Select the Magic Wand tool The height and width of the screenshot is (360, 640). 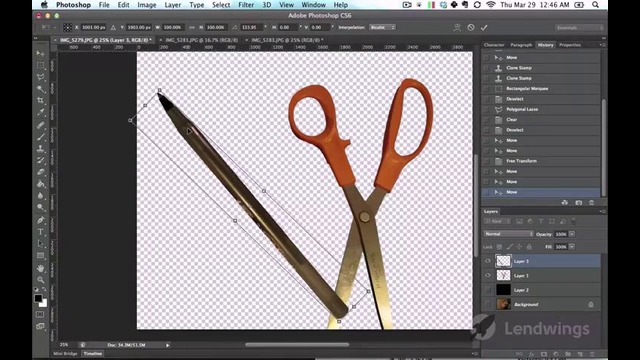click(x=40, y=89)
